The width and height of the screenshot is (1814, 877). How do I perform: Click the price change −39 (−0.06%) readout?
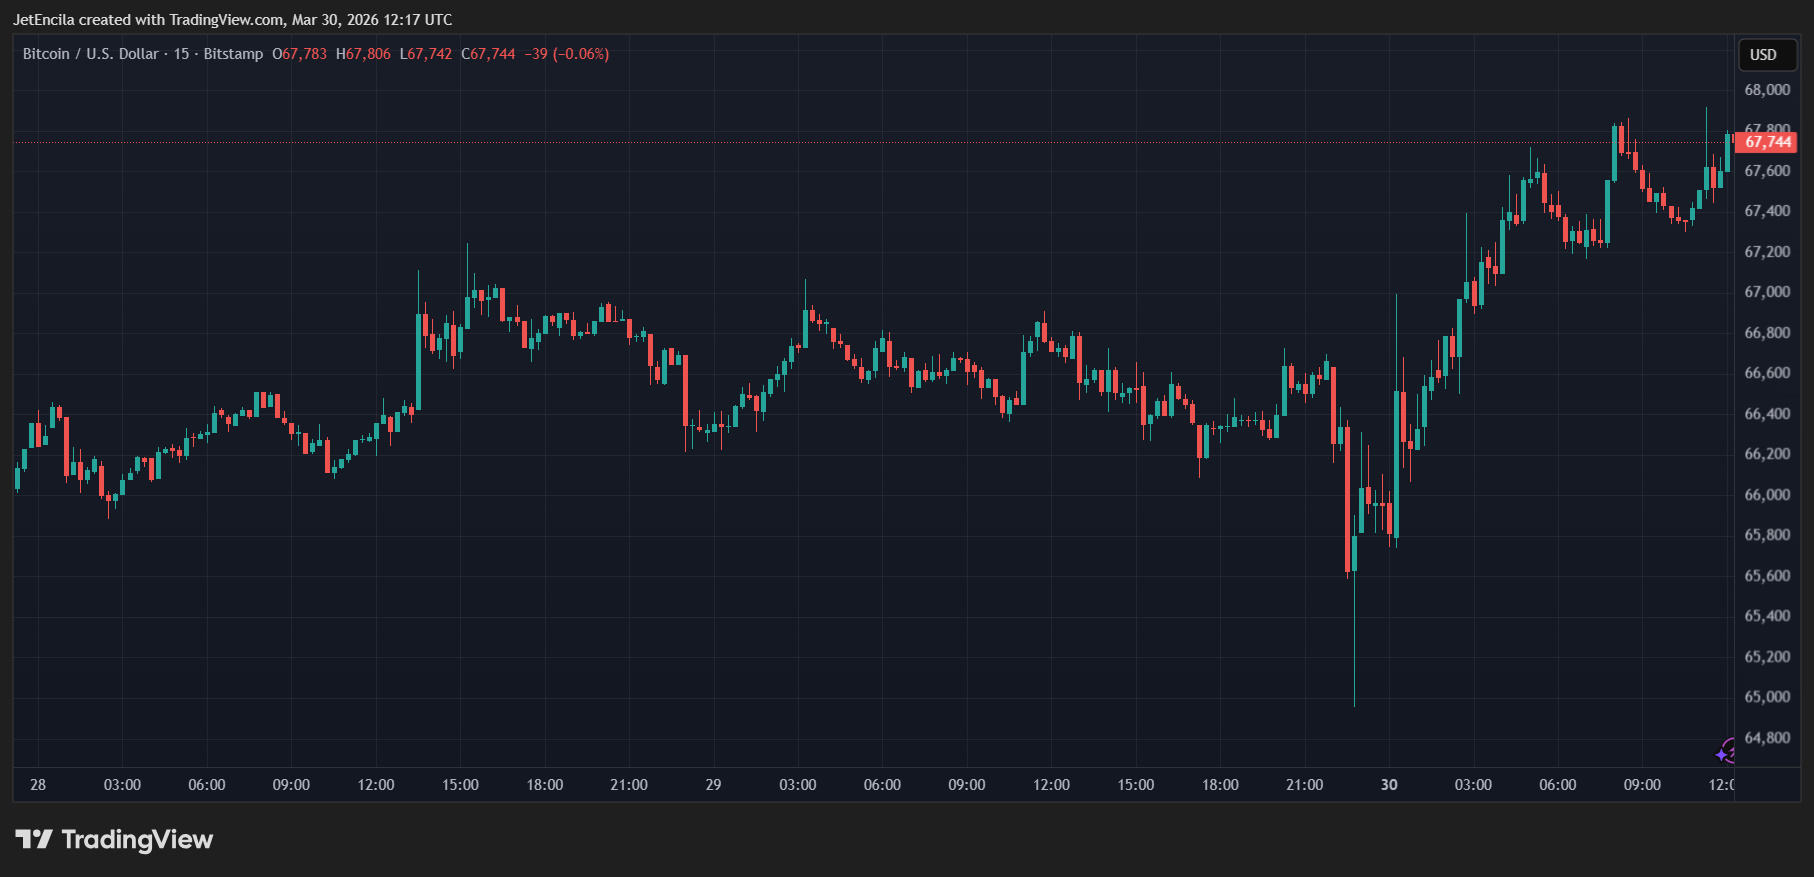click(x=567, y=54)
